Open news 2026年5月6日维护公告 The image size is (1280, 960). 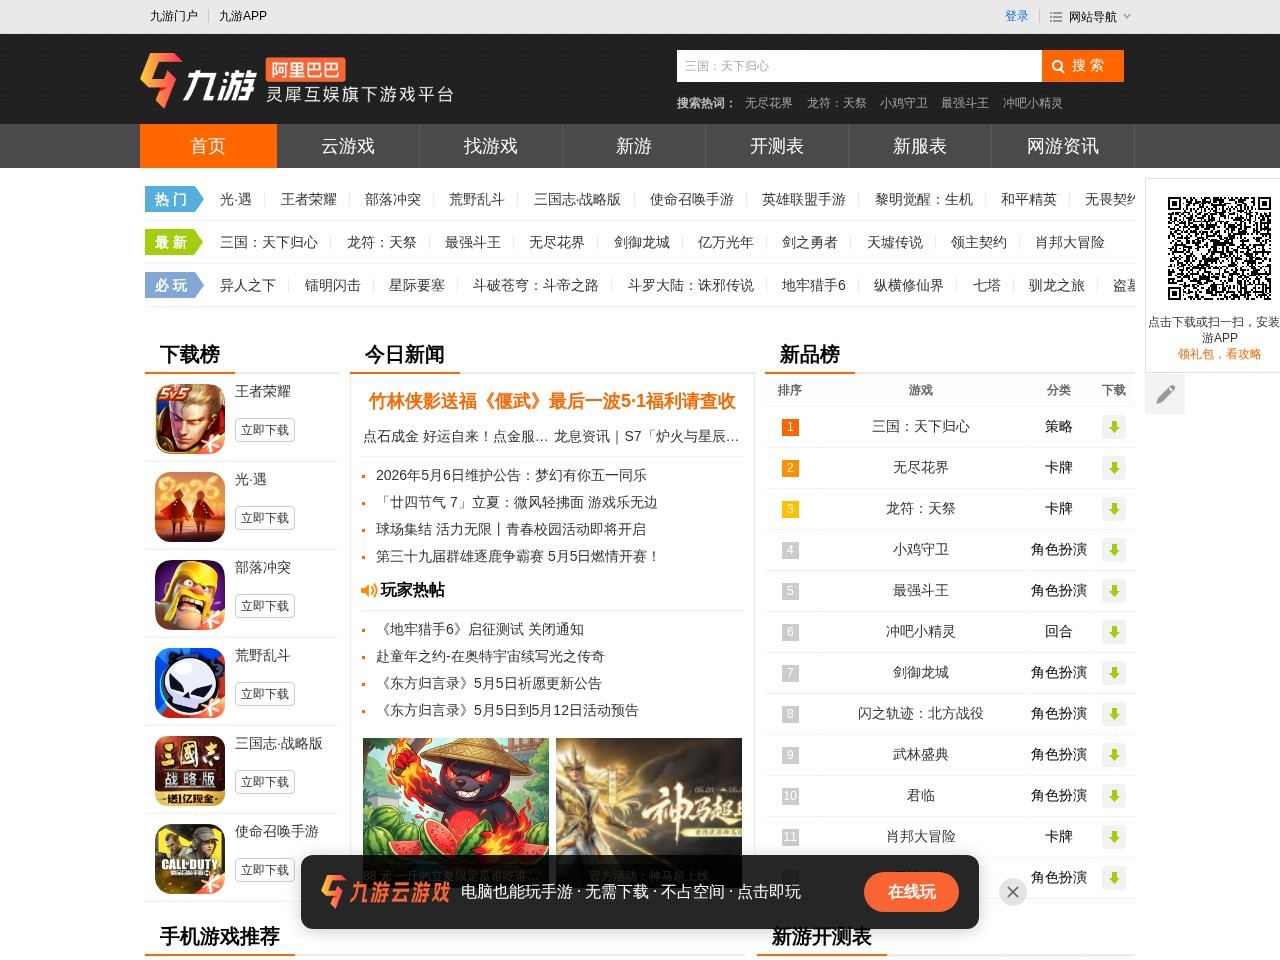(x=511, y=475)
